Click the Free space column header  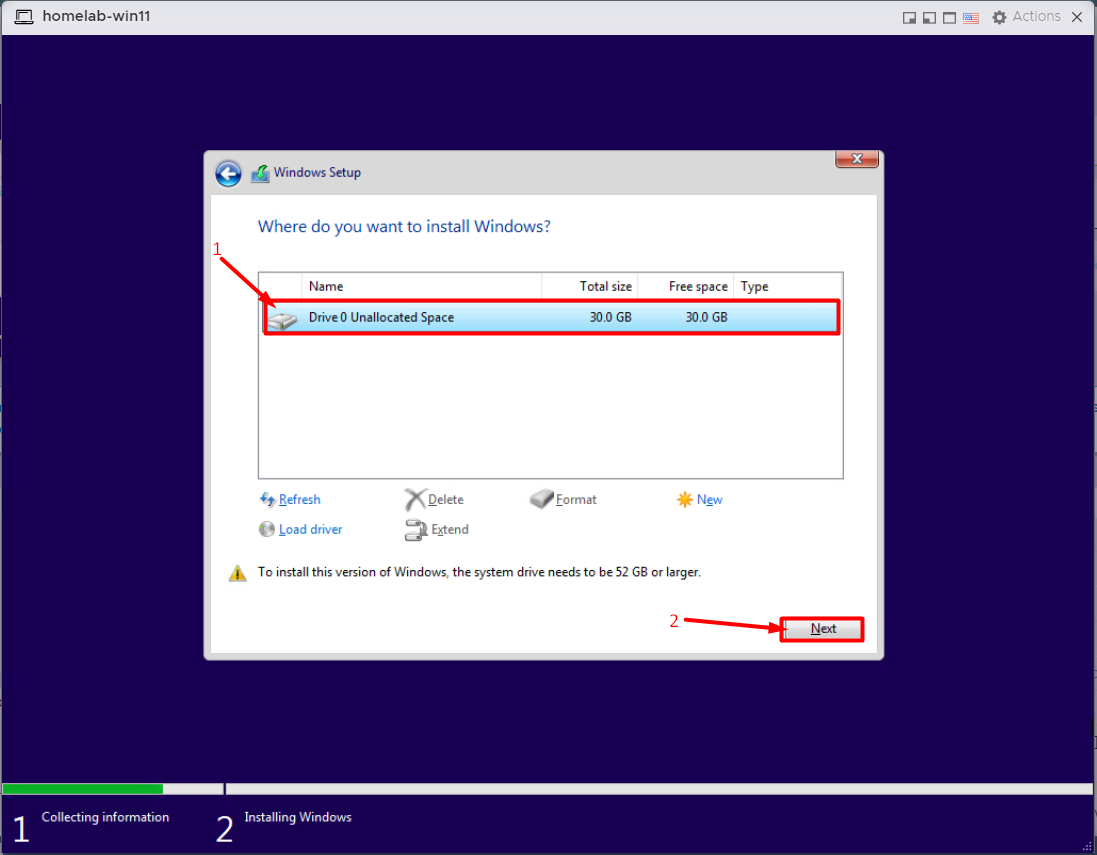tap(686, 286)
